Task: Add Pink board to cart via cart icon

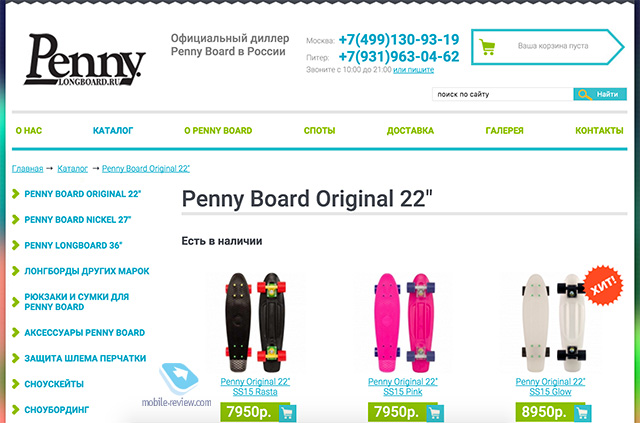Action: [435, 413]
